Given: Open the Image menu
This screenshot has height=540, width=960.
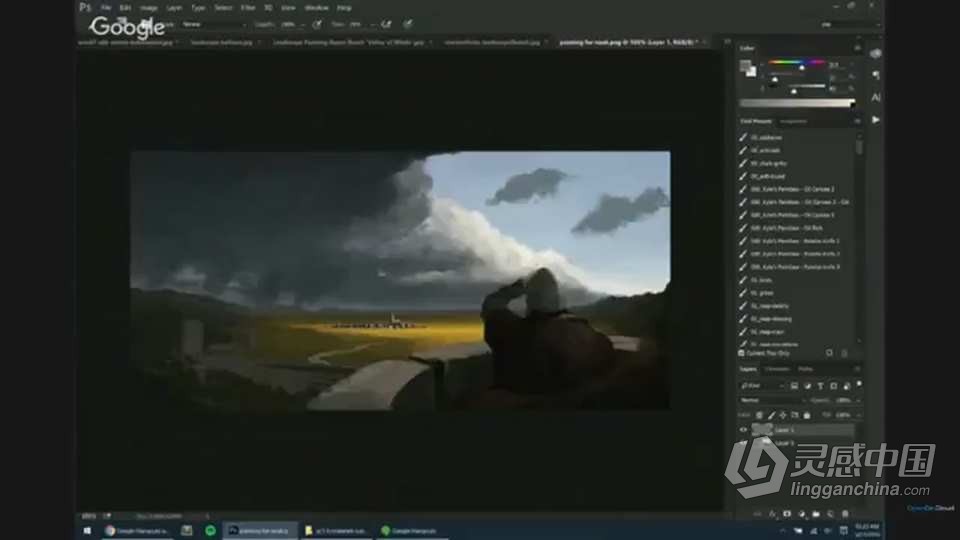Looking at the screenshot, I should coord(149,8).
